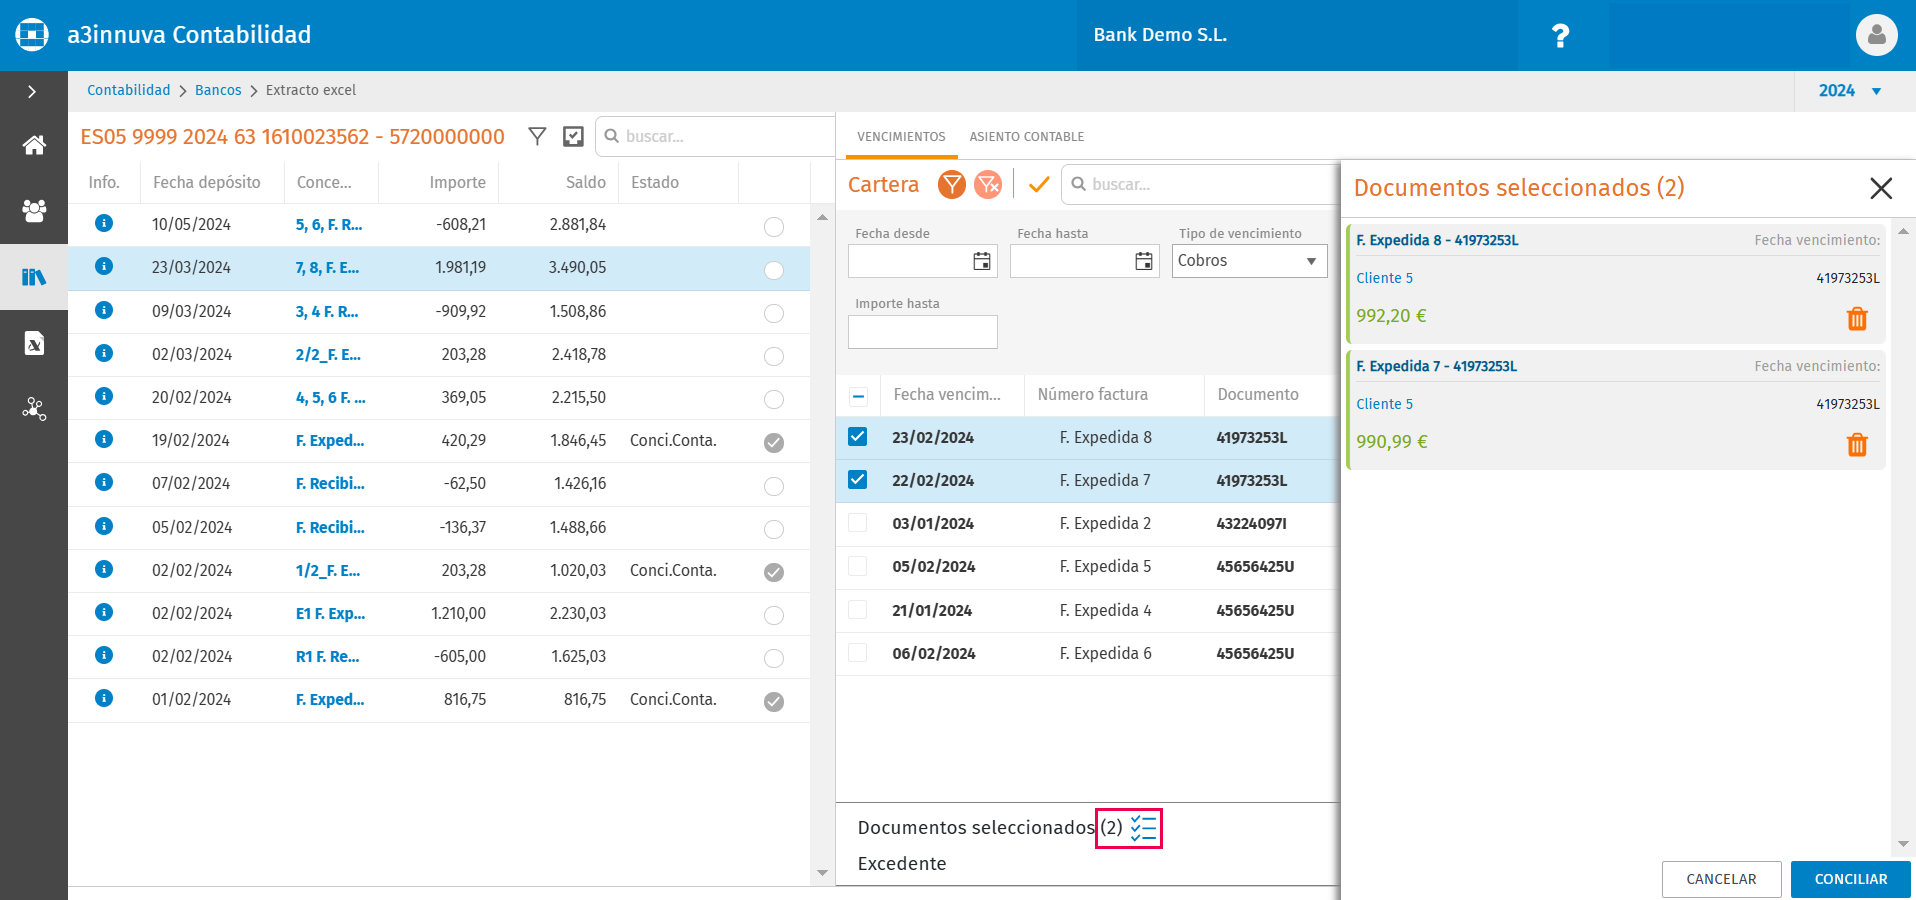
Task: Uncheck the 22/02/2024 F. Expedida 7 row
Action: (858, 480)
